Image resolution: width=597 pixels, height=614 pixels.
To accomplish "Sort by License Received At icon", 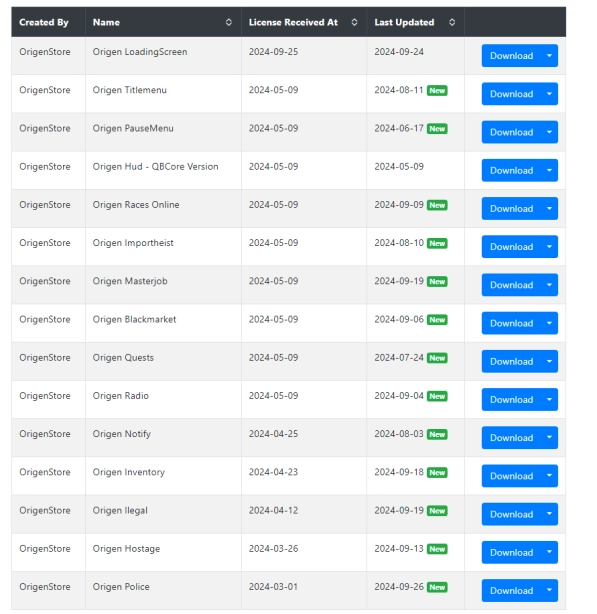I will [x=354, y=22].
